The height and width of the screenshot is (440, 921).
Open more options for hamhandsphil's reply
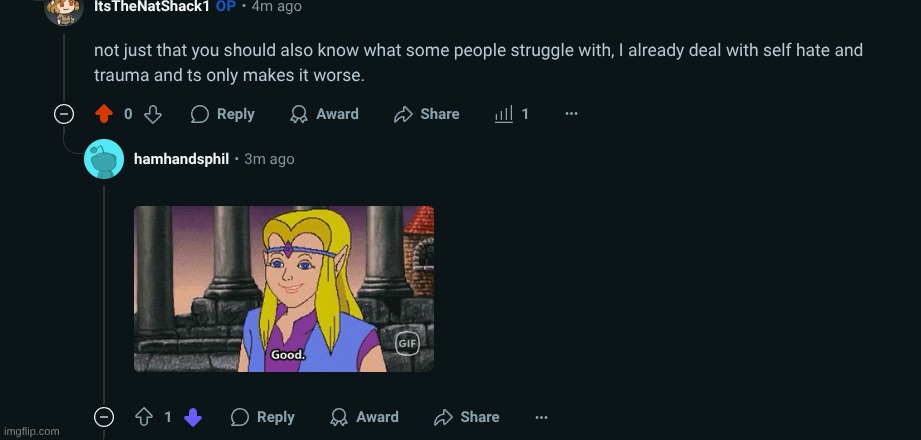pos(541,417)
